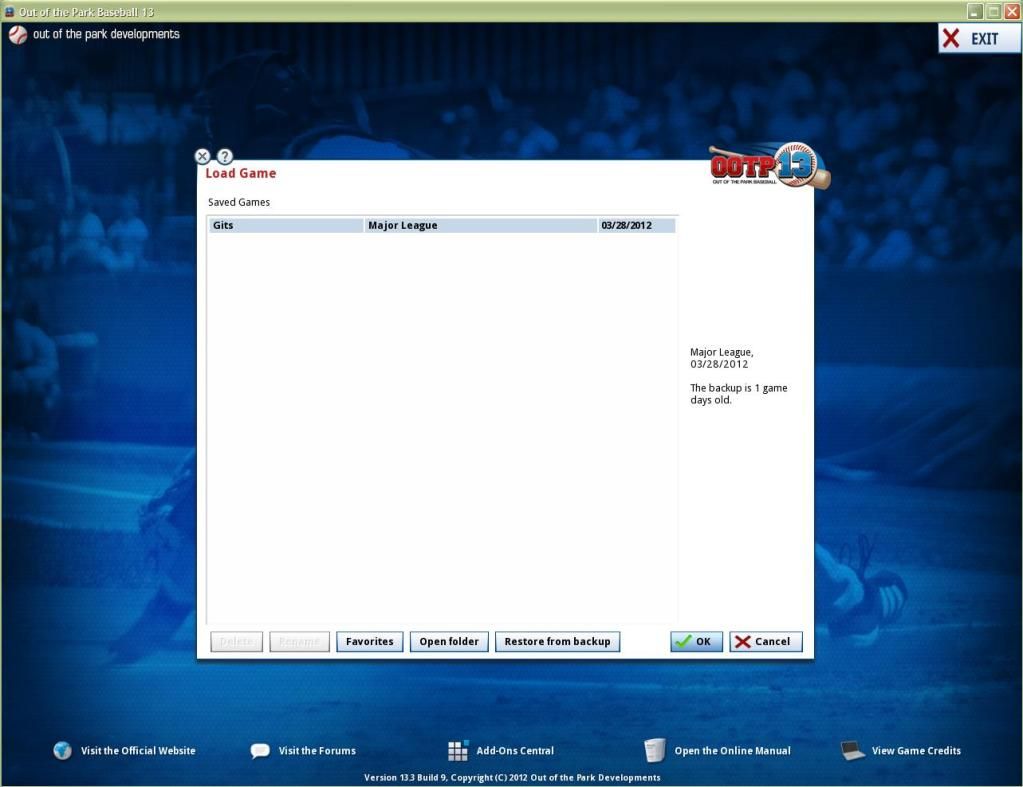Click the baseball logo at top left
The width and height of the screenshot is (1023, 787).
(x=18, y=35)
